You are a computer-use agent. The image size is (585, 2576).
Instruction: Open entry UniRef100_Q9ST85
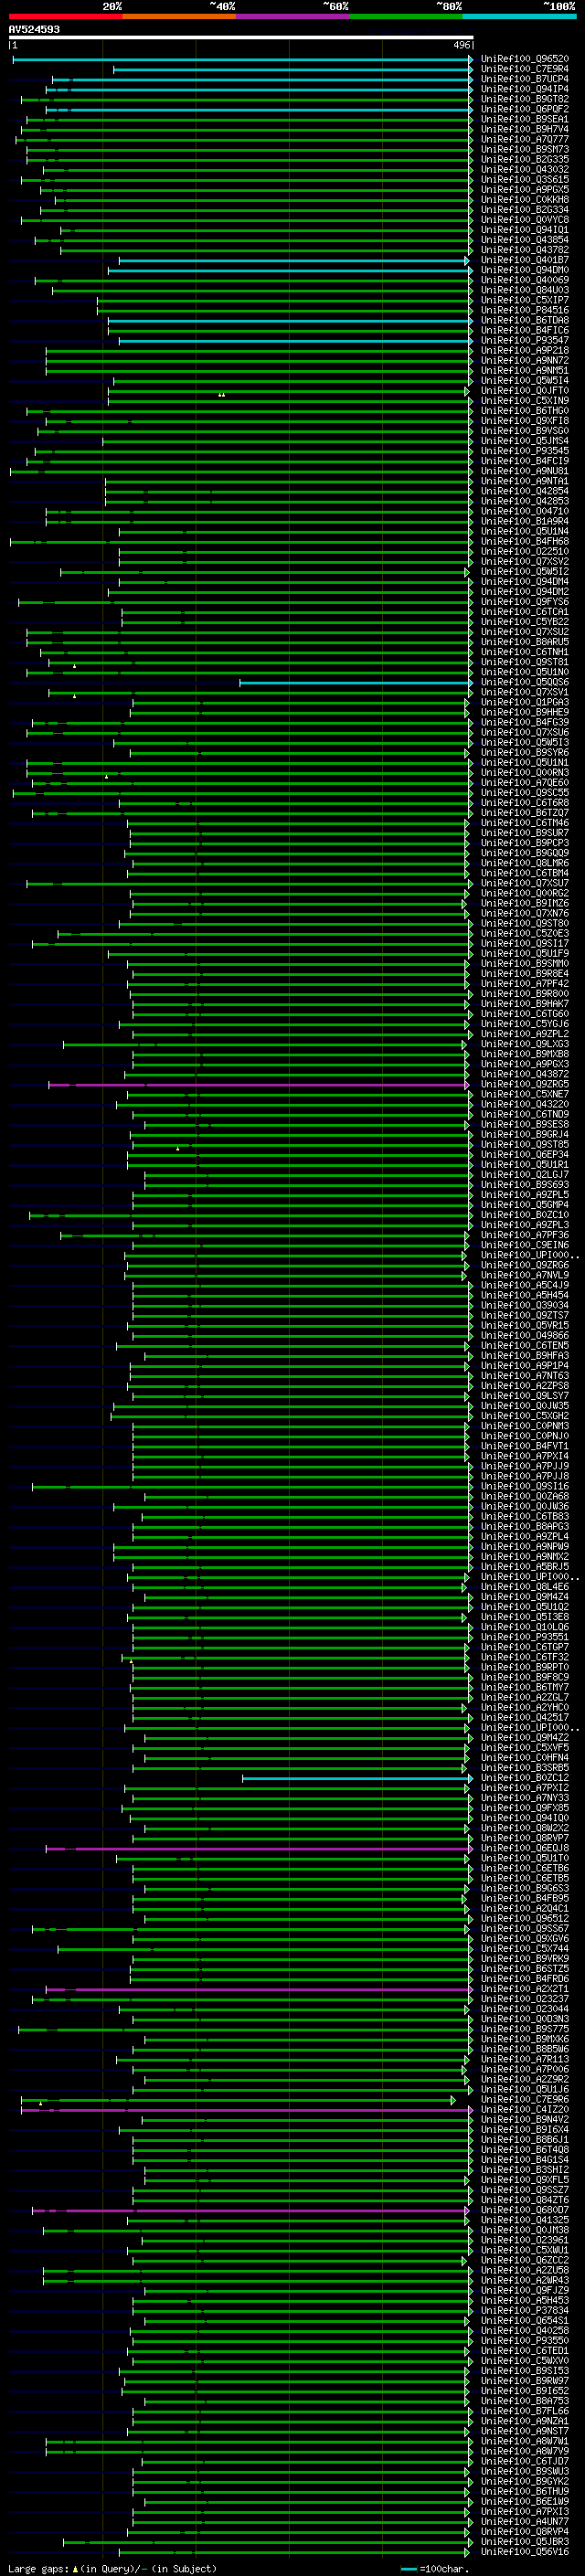pyautogui.click(x=524, y=1145)
